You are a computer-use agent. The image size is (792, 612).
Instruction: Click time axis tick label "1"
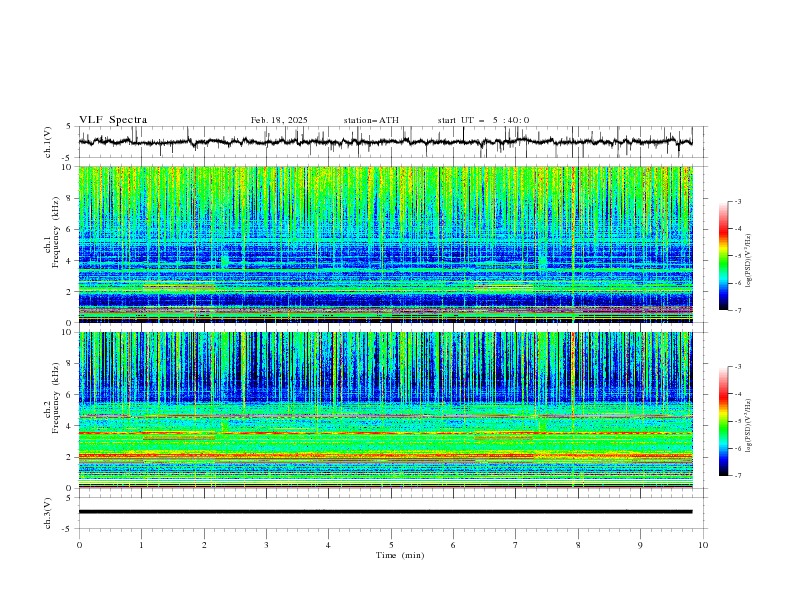pos(142,545)
